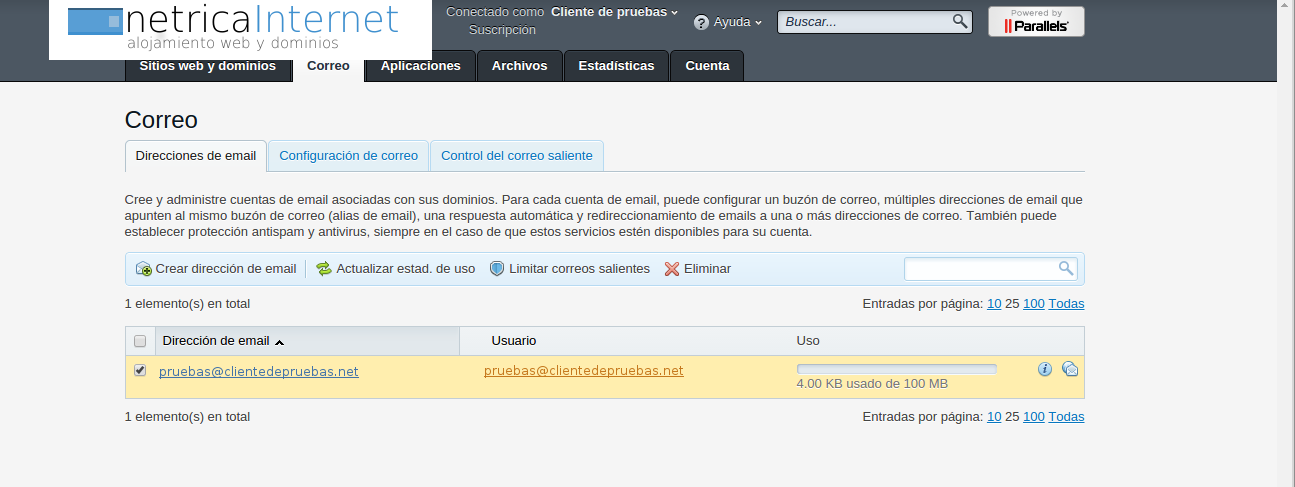Show 100 entries per page at top

tap(1033, 304)
